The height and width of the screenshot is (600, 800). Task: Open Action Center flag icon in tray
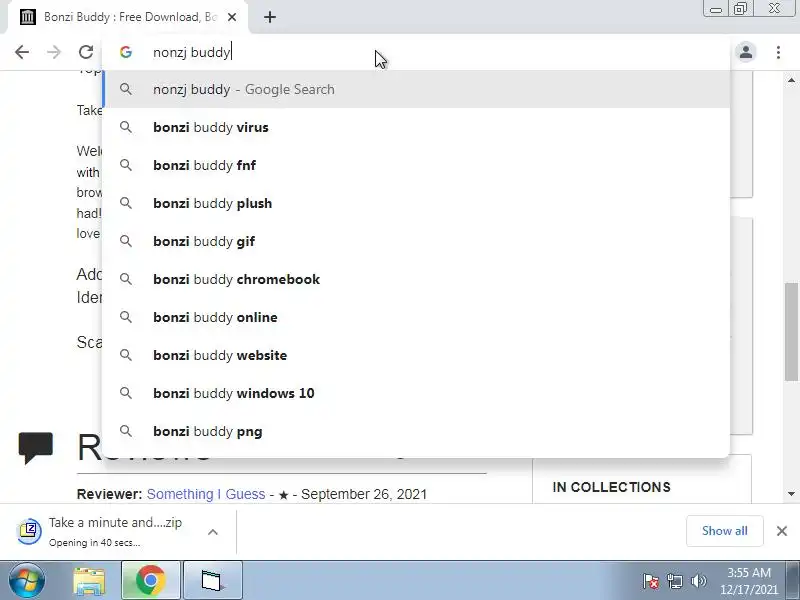651,581
